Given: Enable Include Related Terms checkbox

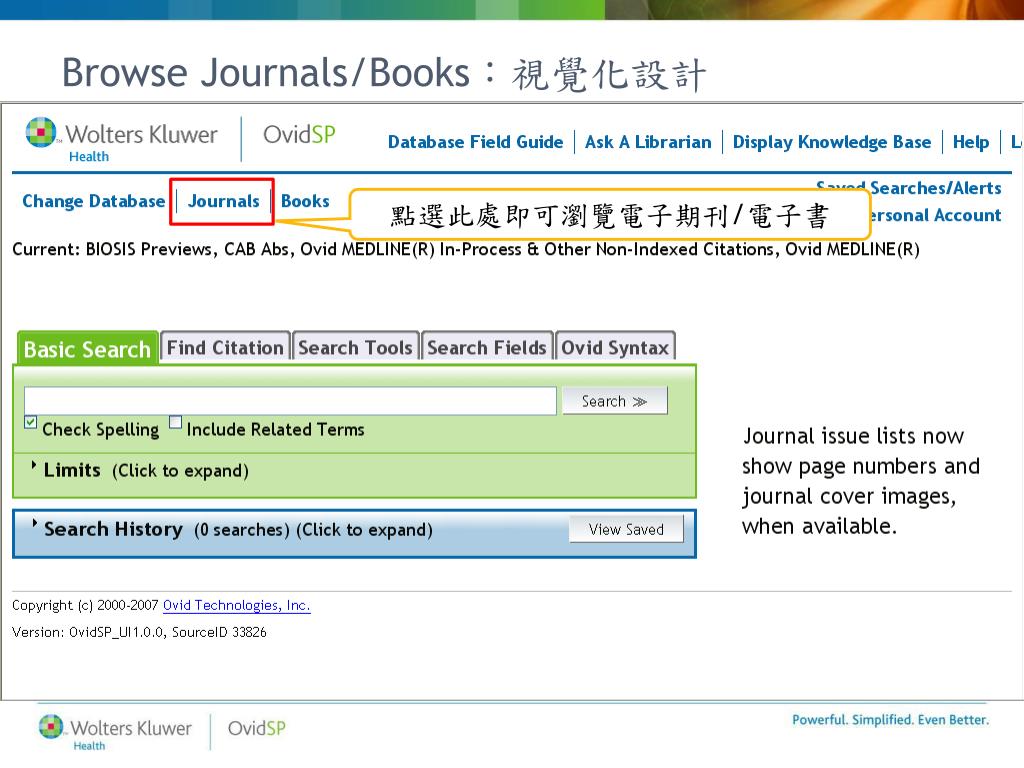Looking at the screenshot, I should 176,422.
